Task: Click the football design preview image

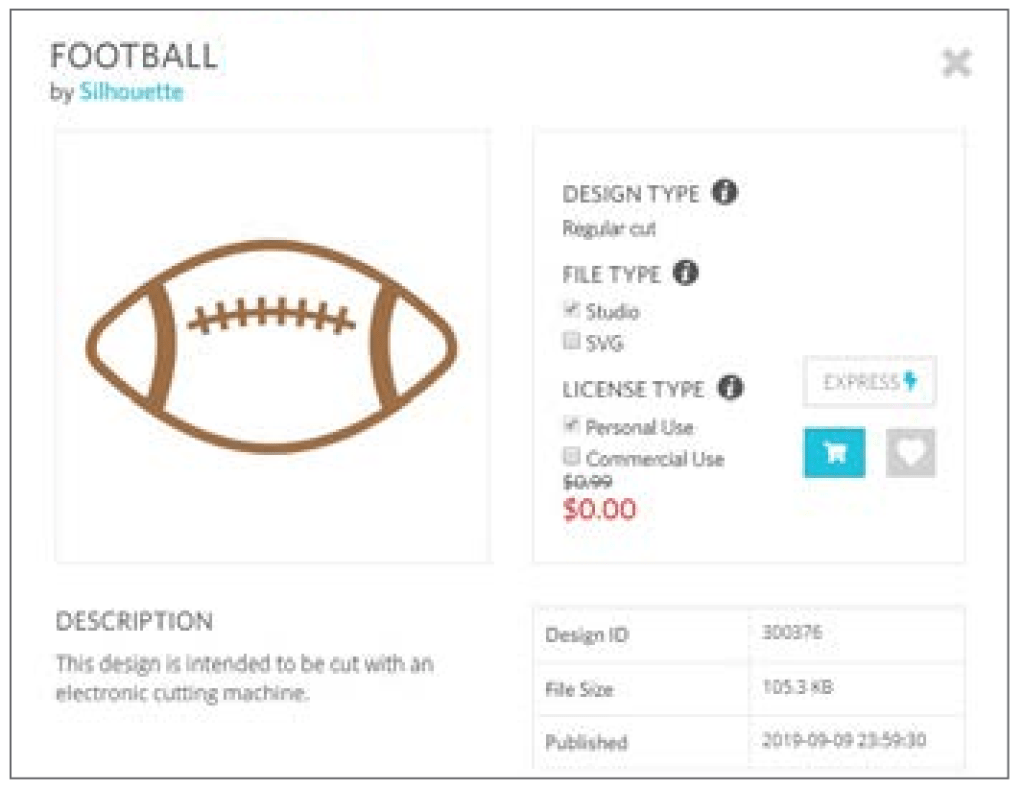Action: coord(272,345)
